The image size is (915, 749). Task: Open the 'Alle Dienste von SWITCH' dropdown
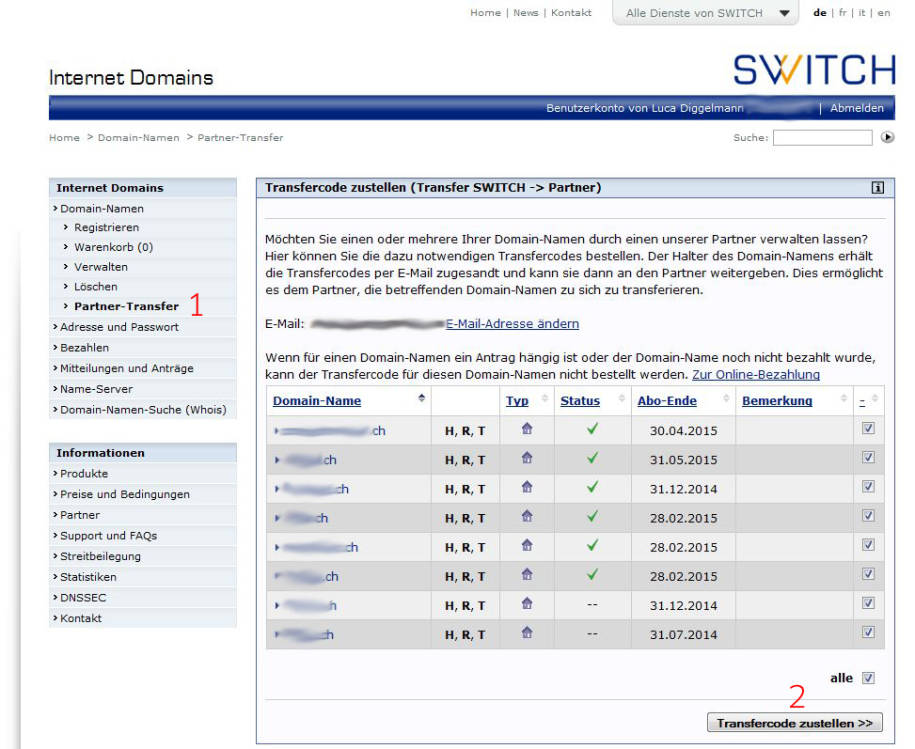[706, 13]
